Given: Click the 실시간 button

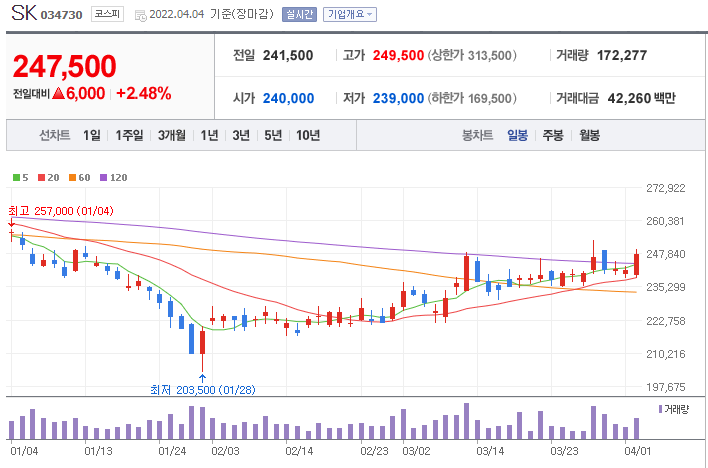Looking at the screenshot, I should click(299, 14).
